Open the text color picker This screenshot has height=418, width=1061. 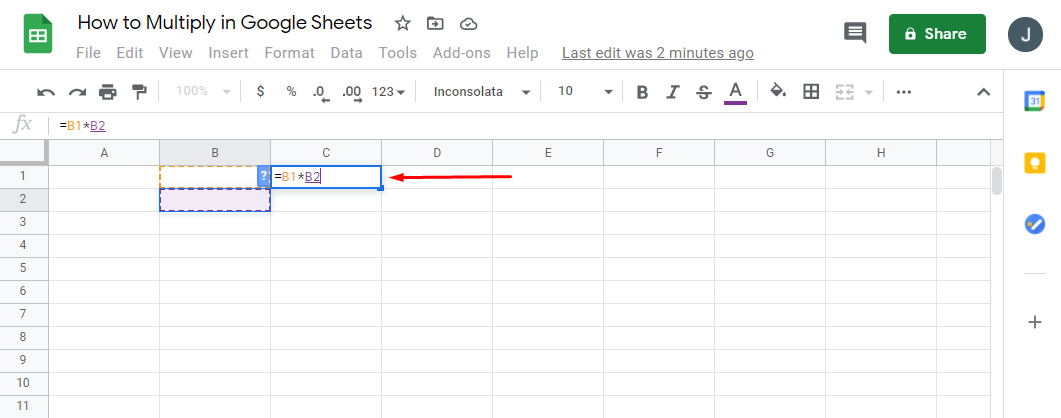(x=736, y=92)
